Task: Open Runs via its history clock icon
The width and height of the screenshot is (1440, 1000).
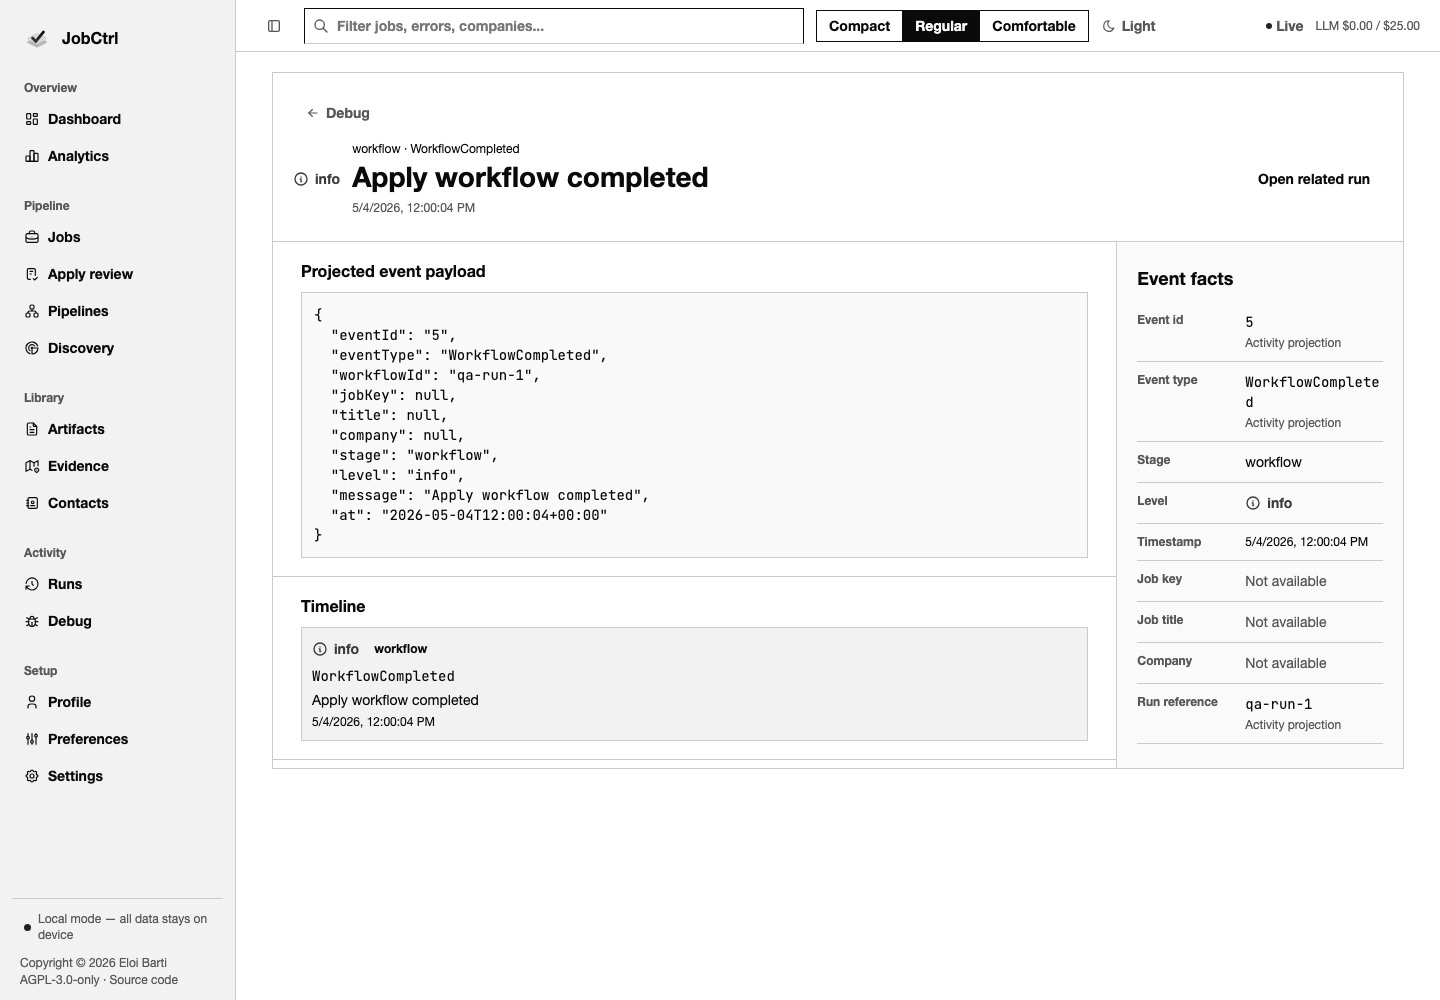Action: 32,584
